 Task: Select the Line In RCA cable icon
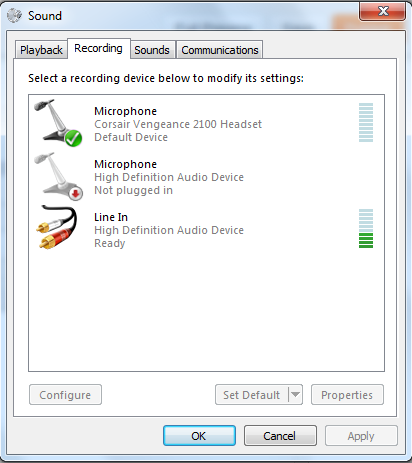[57, 227]
